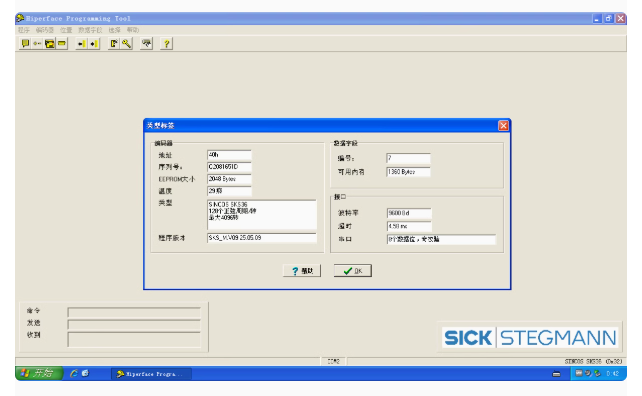
Task: Restore down the Hiperface Programming Tool window
Action: (x=609, y=18)
